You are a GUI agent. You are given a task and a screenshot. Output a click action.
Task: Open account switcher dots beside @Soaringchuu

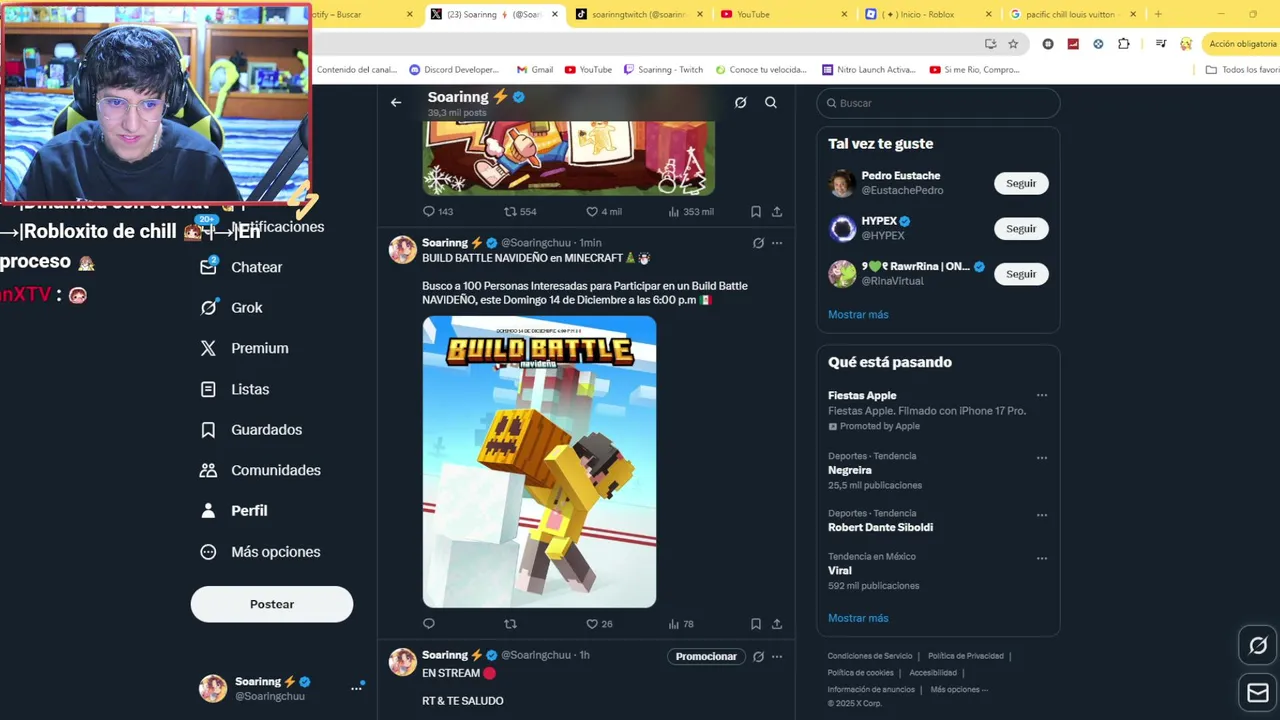[356, 688]
